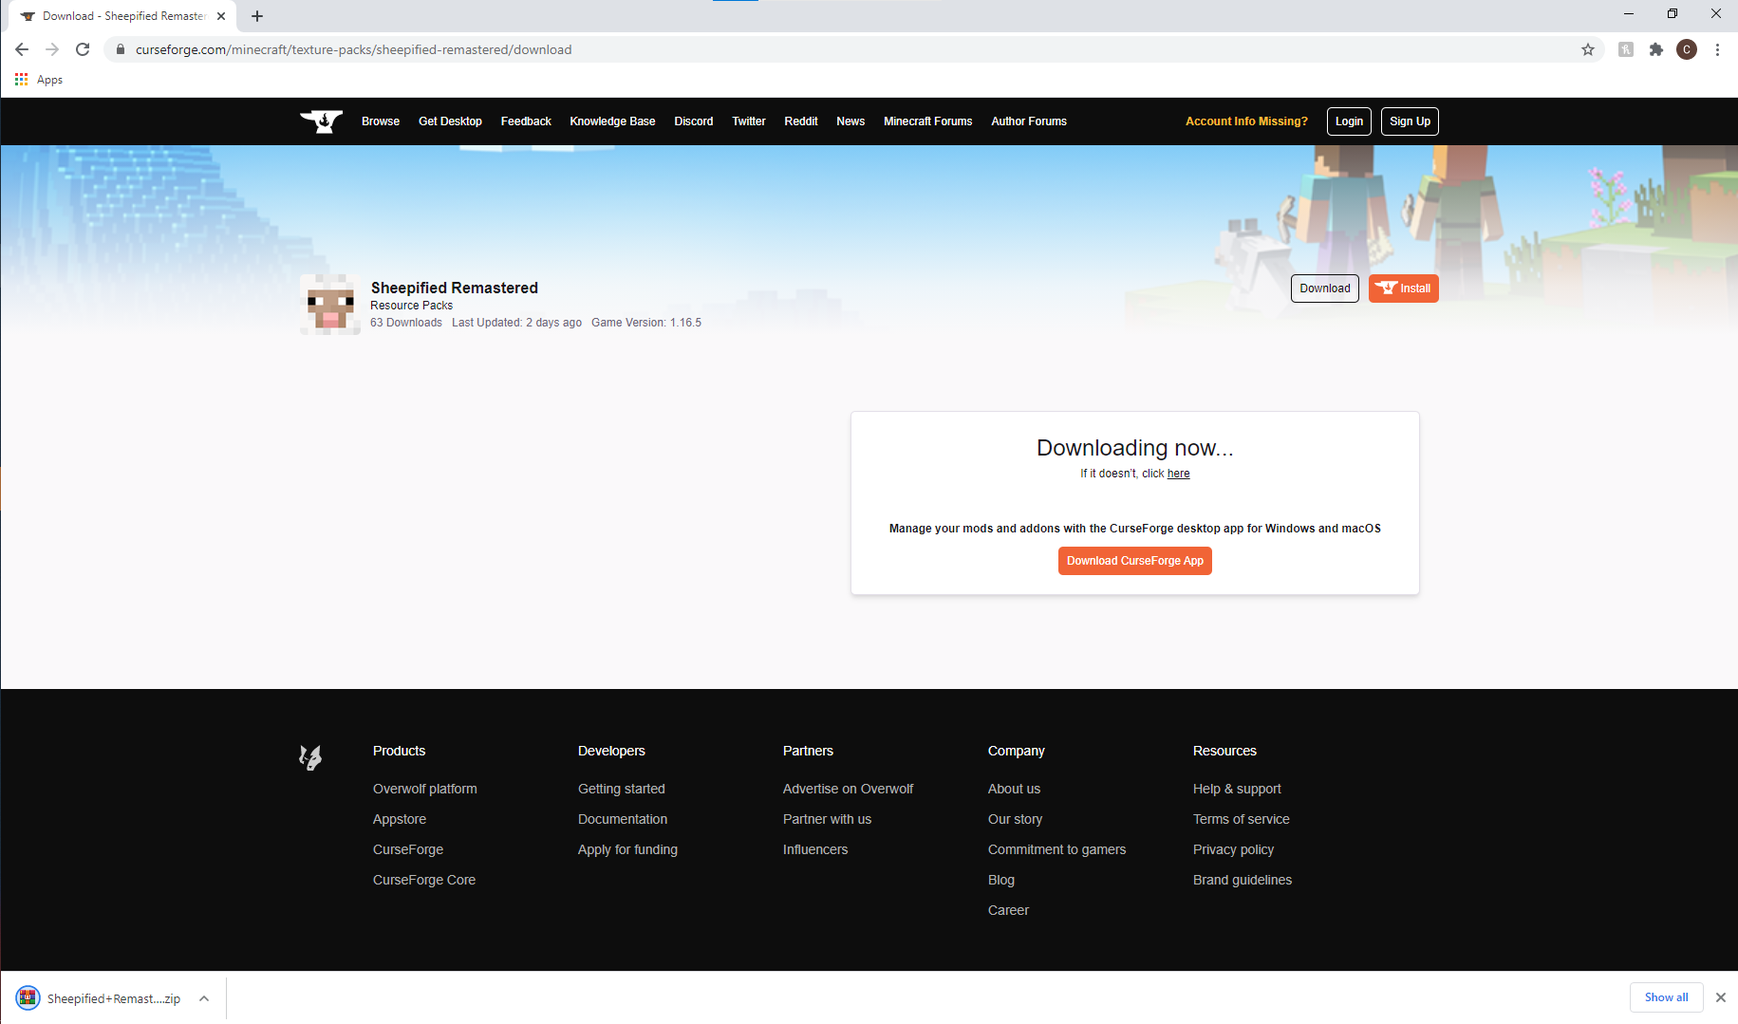Click the back navigation arrow

point(22,49)
